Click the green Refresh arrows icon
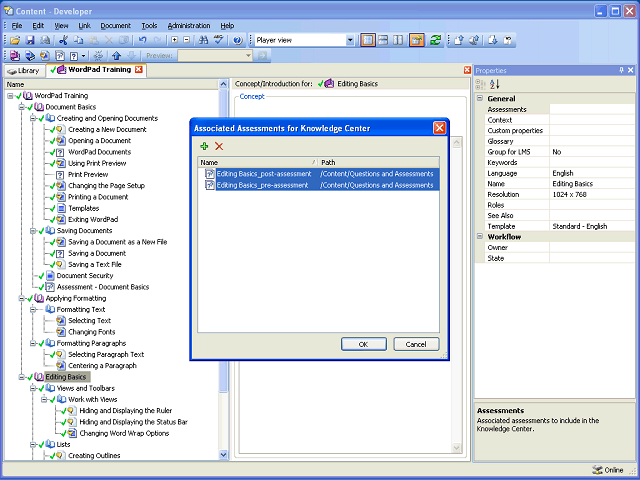The image size is (640, 480). pyautogui.click(x=435, y=40)
